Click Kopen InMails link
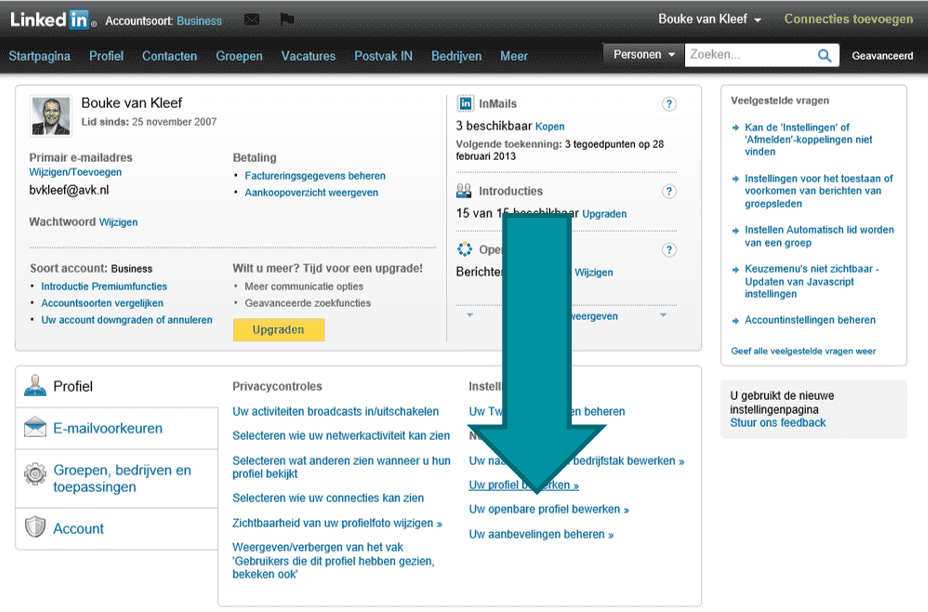Screen dimensions: 928x612 click(x=550, y=127)
